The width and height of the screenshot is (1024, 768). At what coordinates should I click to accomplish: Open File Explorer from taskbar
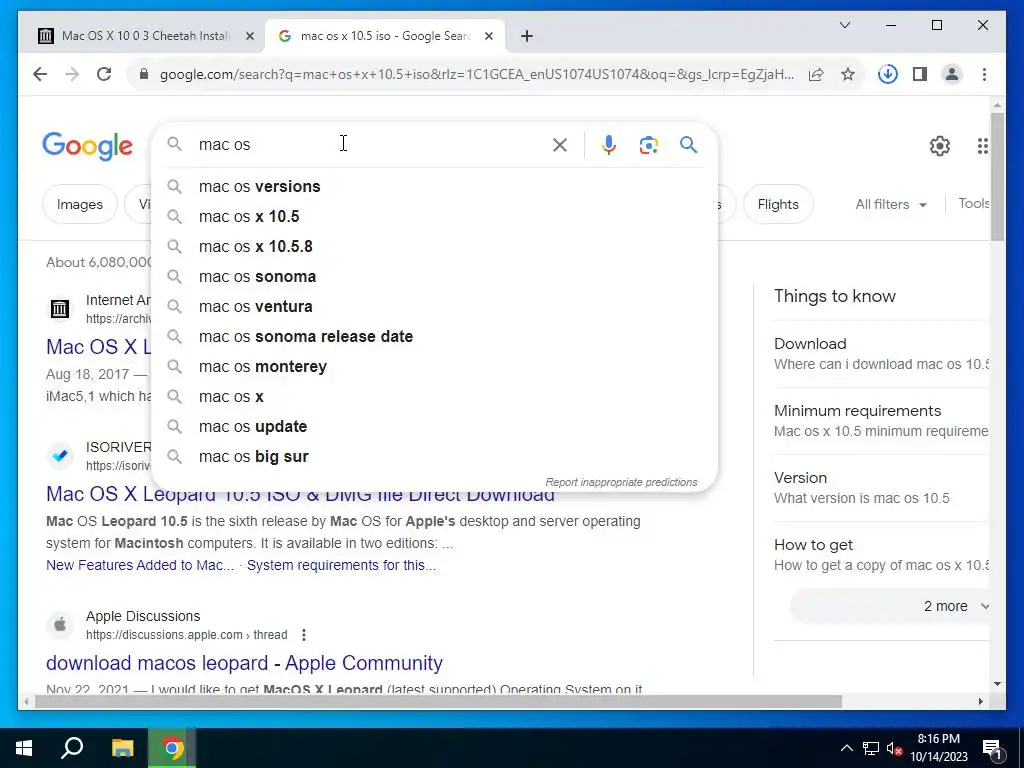pos(122,748)
